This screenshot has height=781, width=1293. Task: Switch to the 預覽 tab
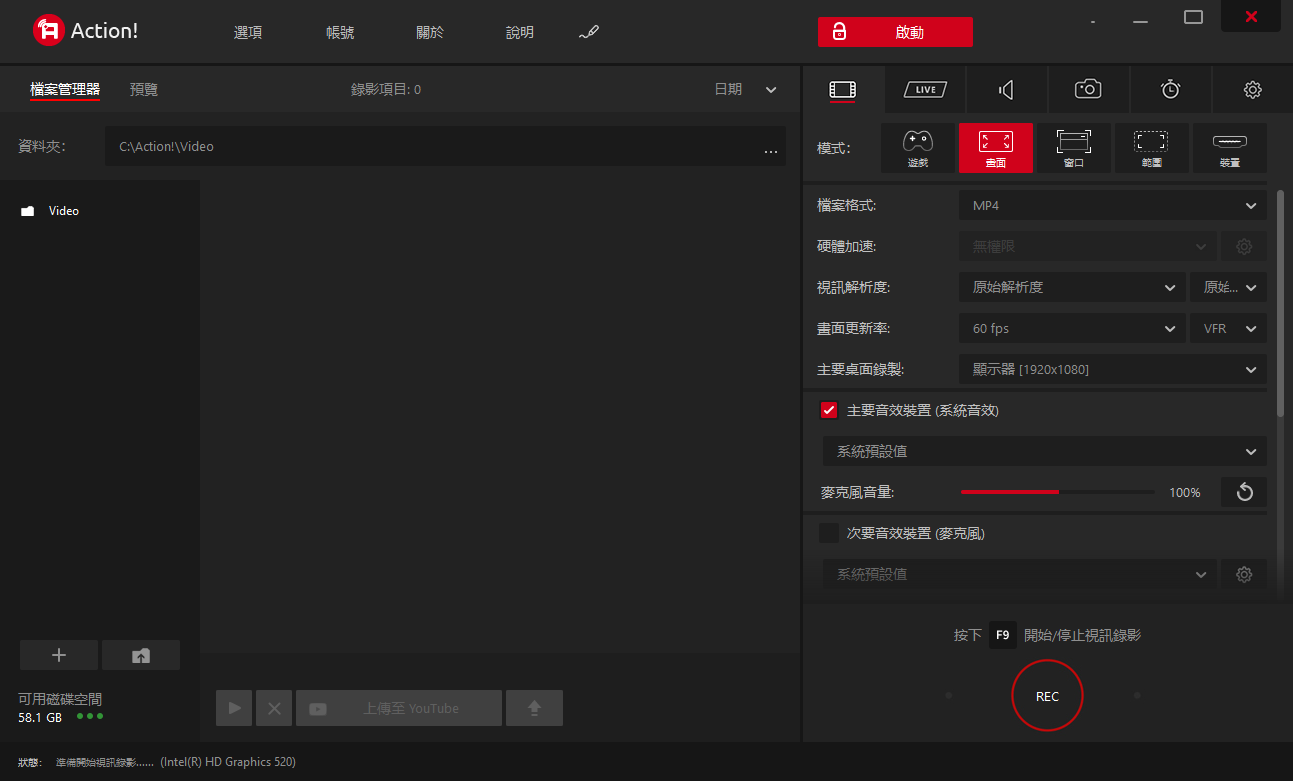pos(144,89)
